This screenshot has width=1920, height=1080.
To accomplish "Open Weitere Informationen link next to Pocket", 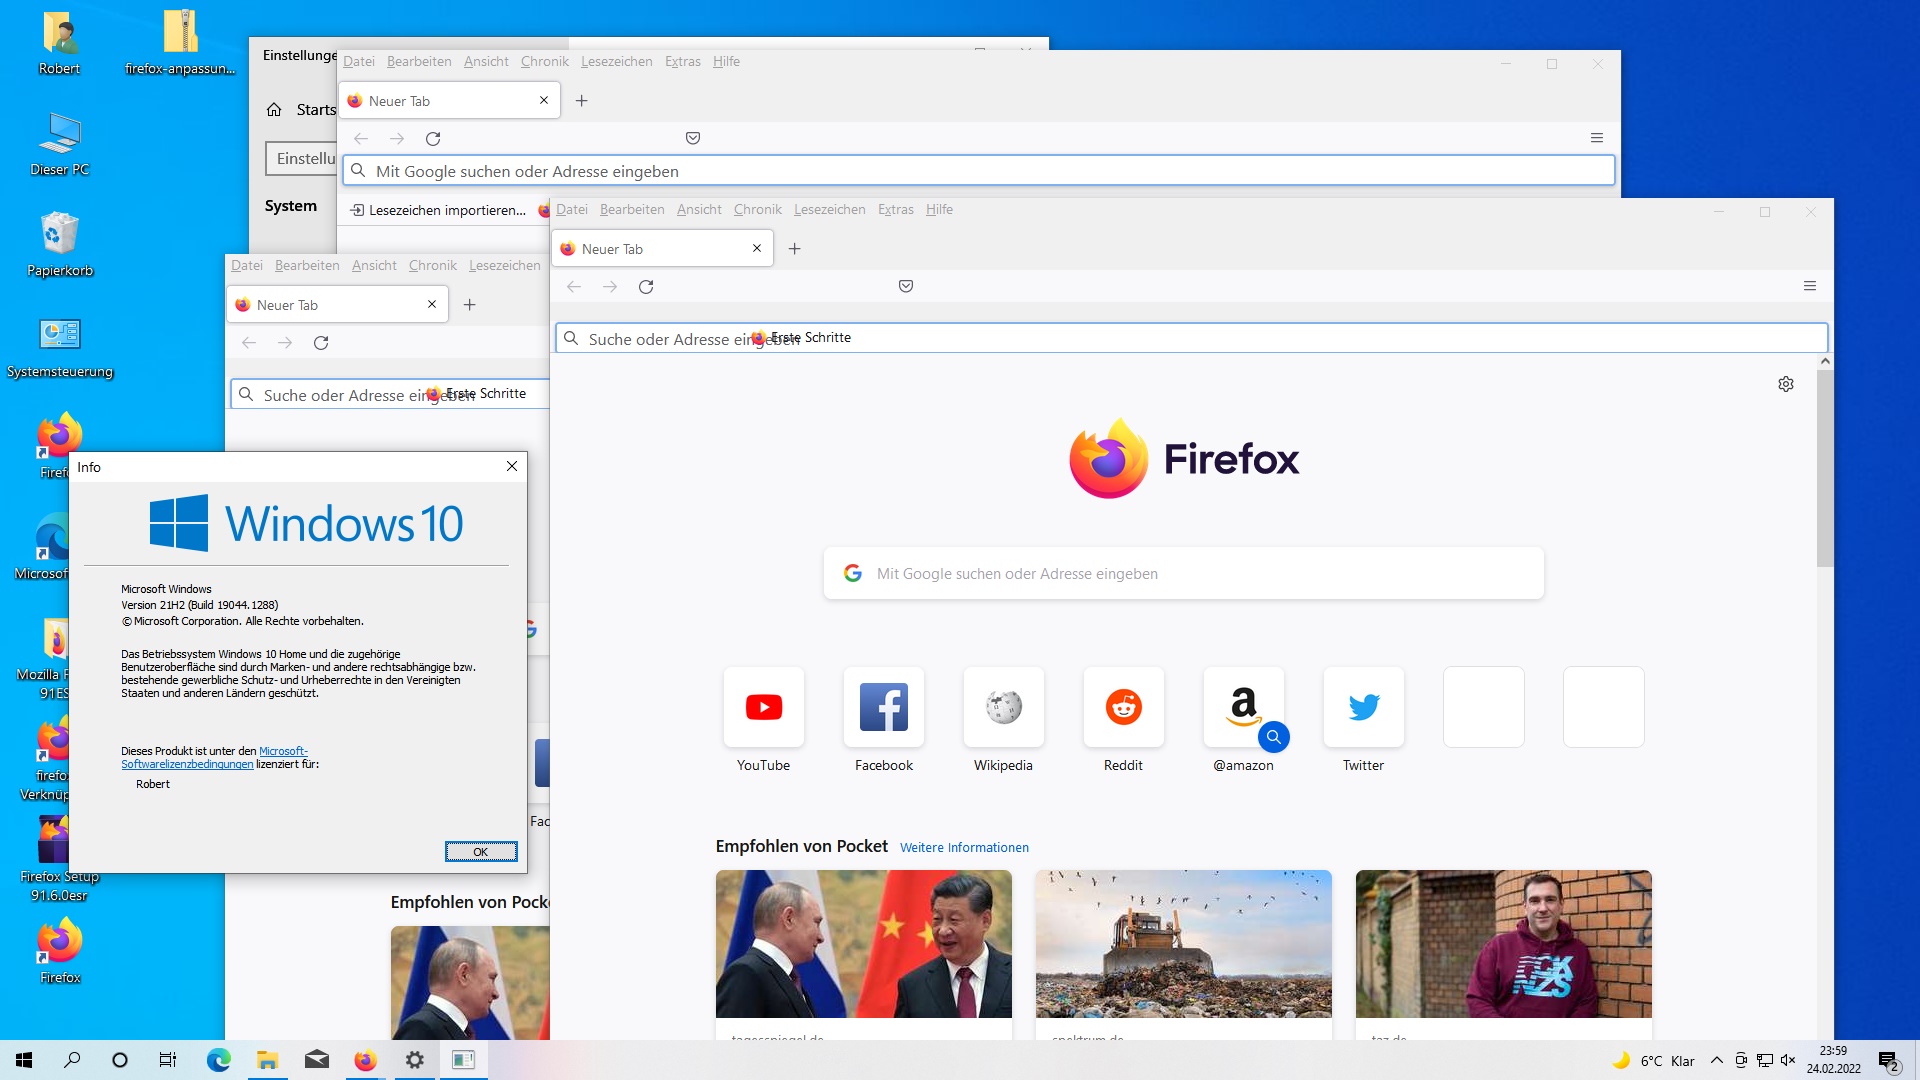I will 964,848.
